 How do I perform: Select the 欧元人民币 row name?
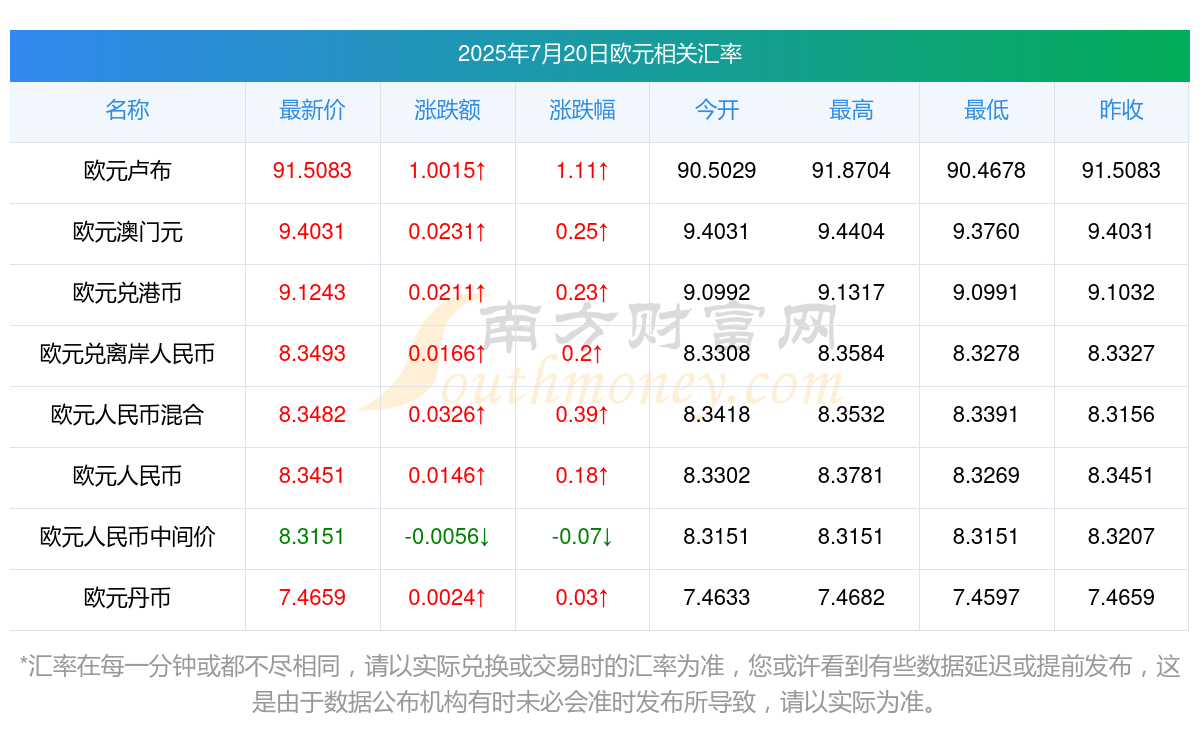pos(127,476)
